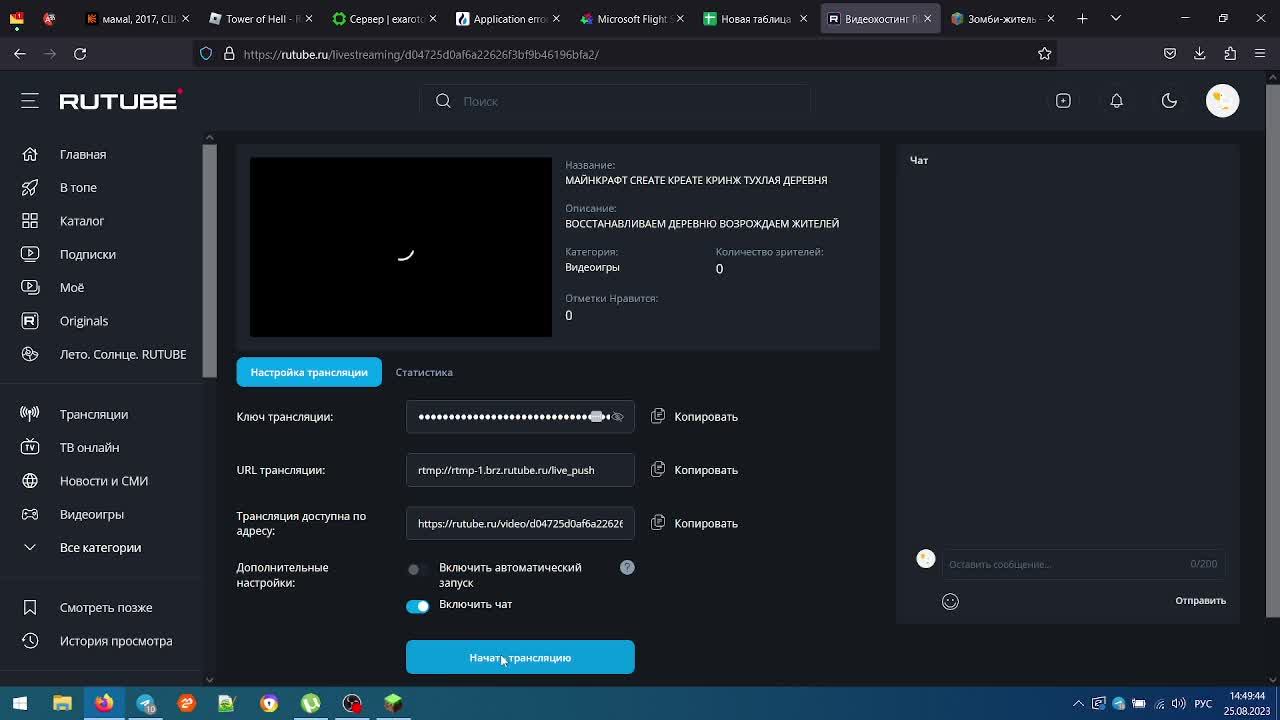
Task: Reveal stream key with eye icon
Action: [x=617, y=417]
